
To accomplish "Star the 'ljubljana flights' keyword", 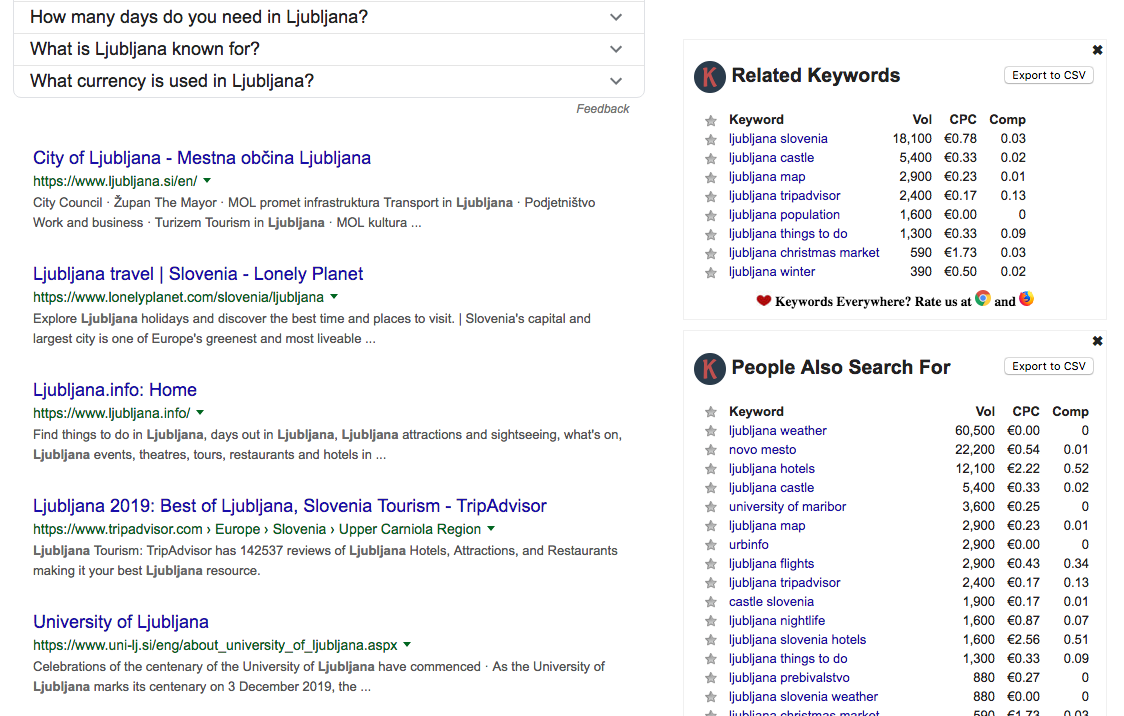I will [x=710, y=565].
